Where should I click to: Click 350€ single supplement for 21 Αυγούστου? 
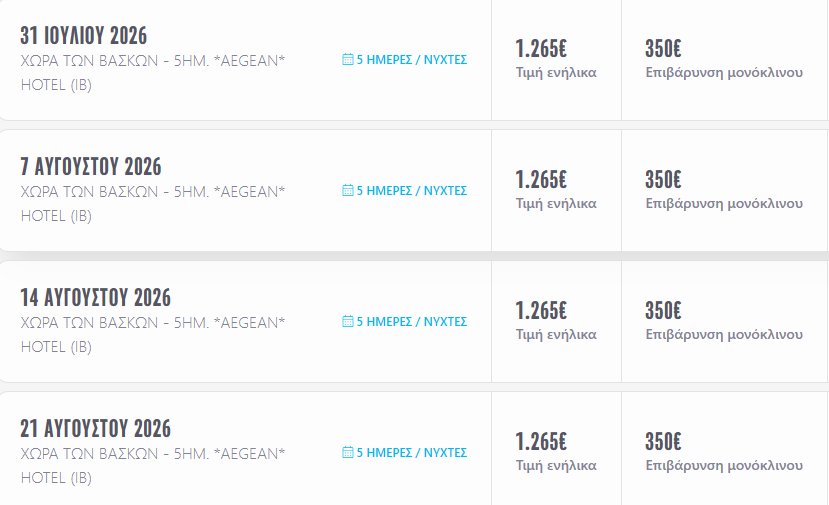coord(663,442)
